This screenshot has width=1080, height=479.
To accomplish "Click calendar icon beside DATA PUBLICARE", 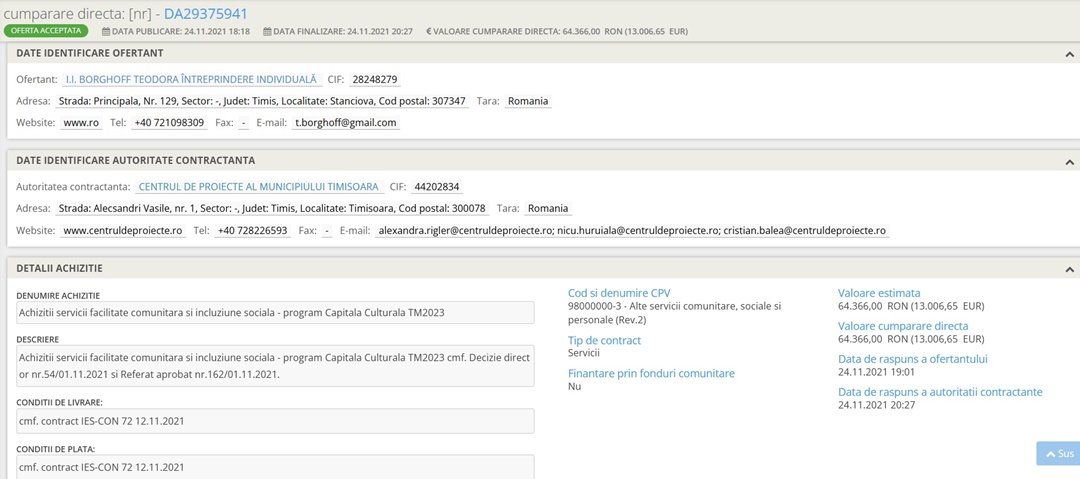I will point(106,32).
